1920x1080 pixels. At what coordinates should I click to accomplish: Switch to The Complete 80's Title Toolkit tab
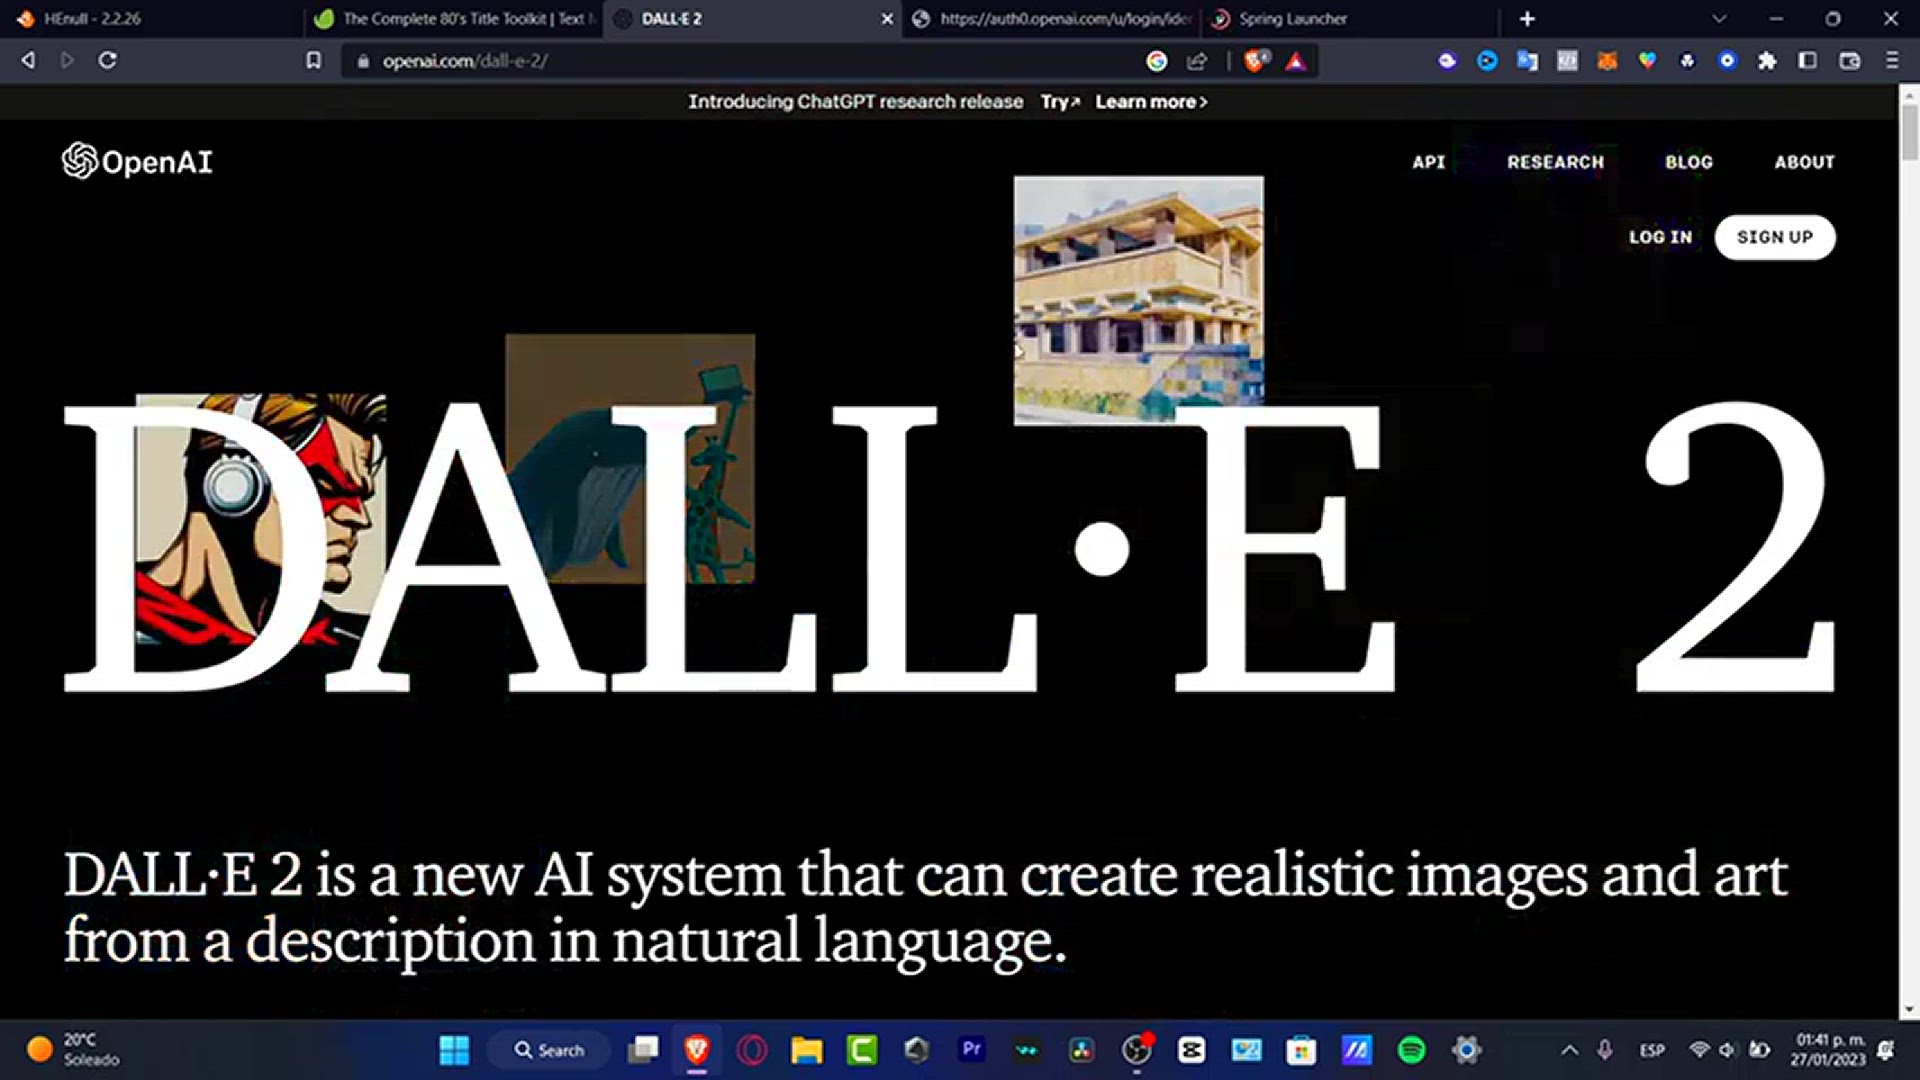(454, 19)
